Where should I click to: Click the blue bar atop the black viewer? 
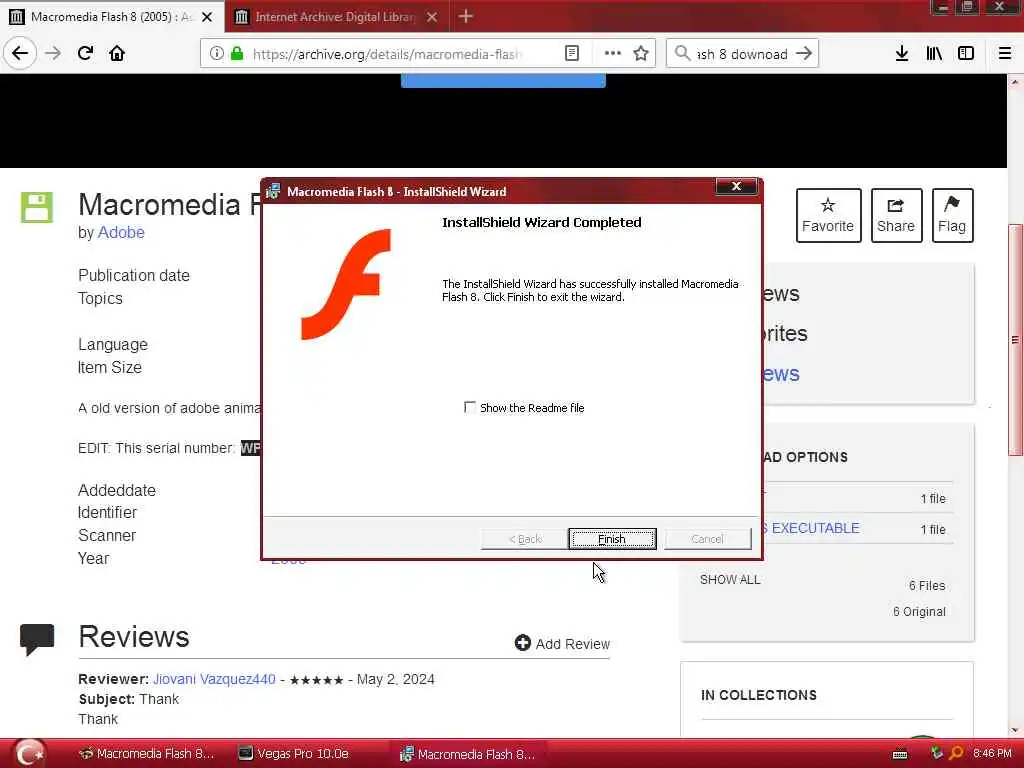(503, 80)
